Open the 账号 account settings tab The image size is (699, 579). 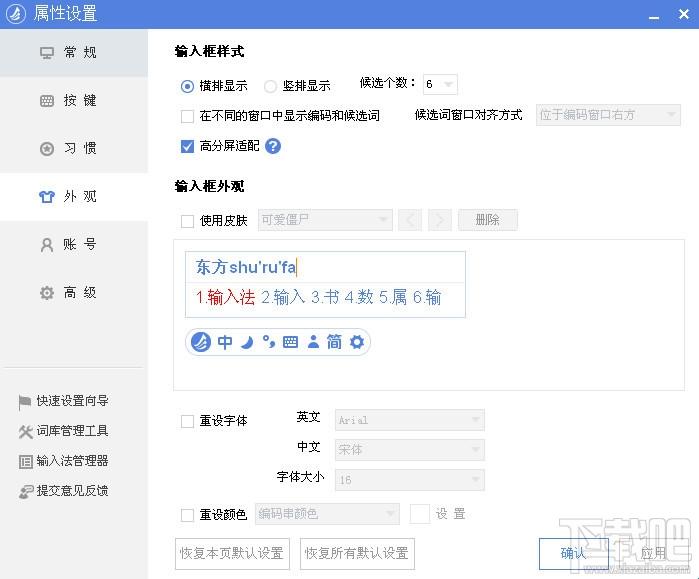[x=74, y=245]
